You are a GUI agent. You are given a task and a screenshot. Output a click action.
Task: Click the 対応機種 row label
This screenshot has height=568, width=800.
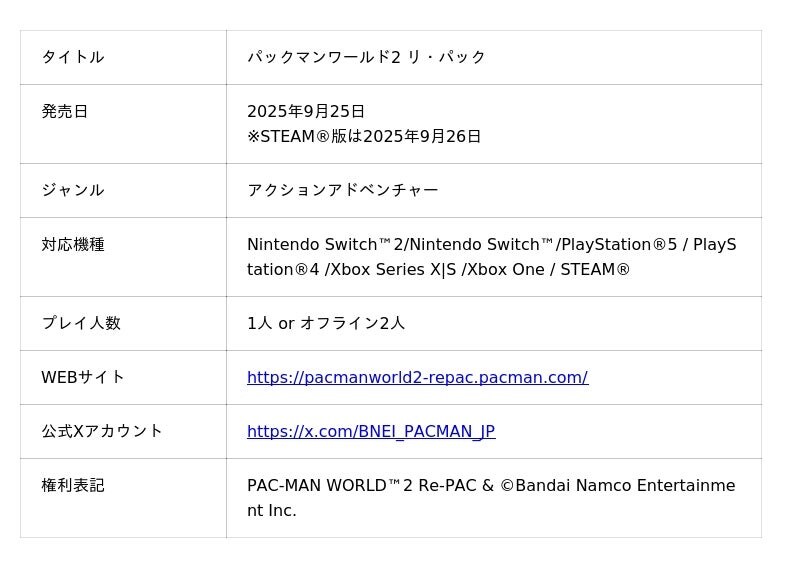click(x=72, y=244)
